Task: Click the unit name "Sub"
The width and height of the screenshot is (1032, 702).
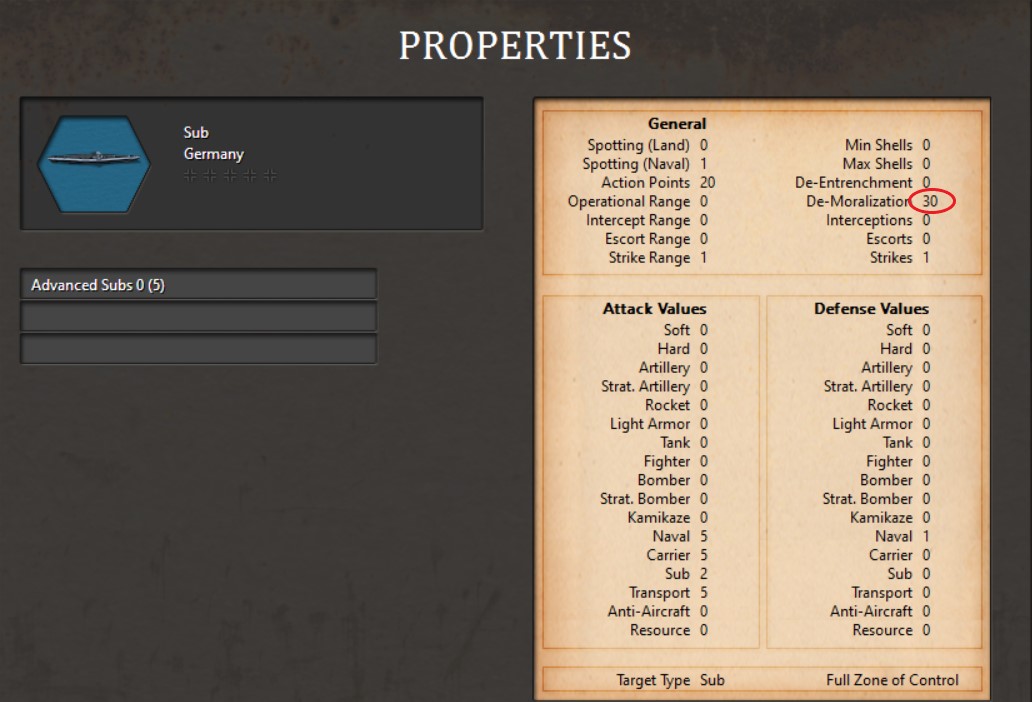Action: (x=195, y=132)
